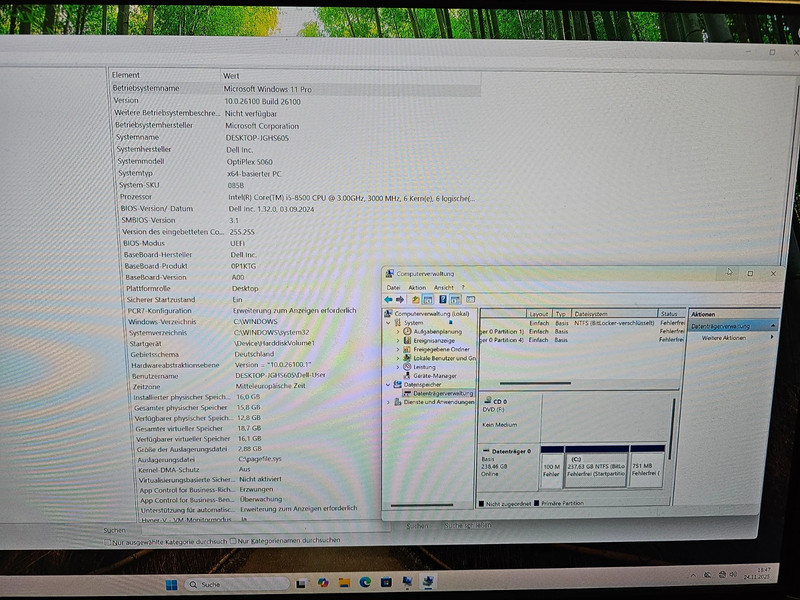
Task: Open Aufgabenplanung in the tree
Action: click(437, 331)
